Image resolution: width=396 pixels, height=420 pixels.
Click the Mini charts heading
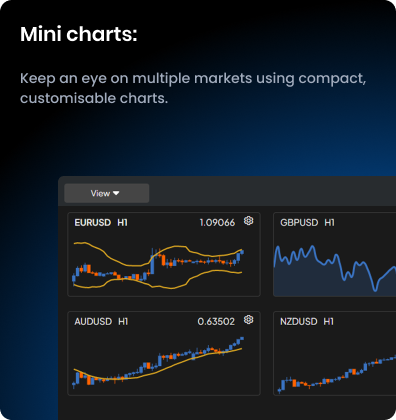79,34
